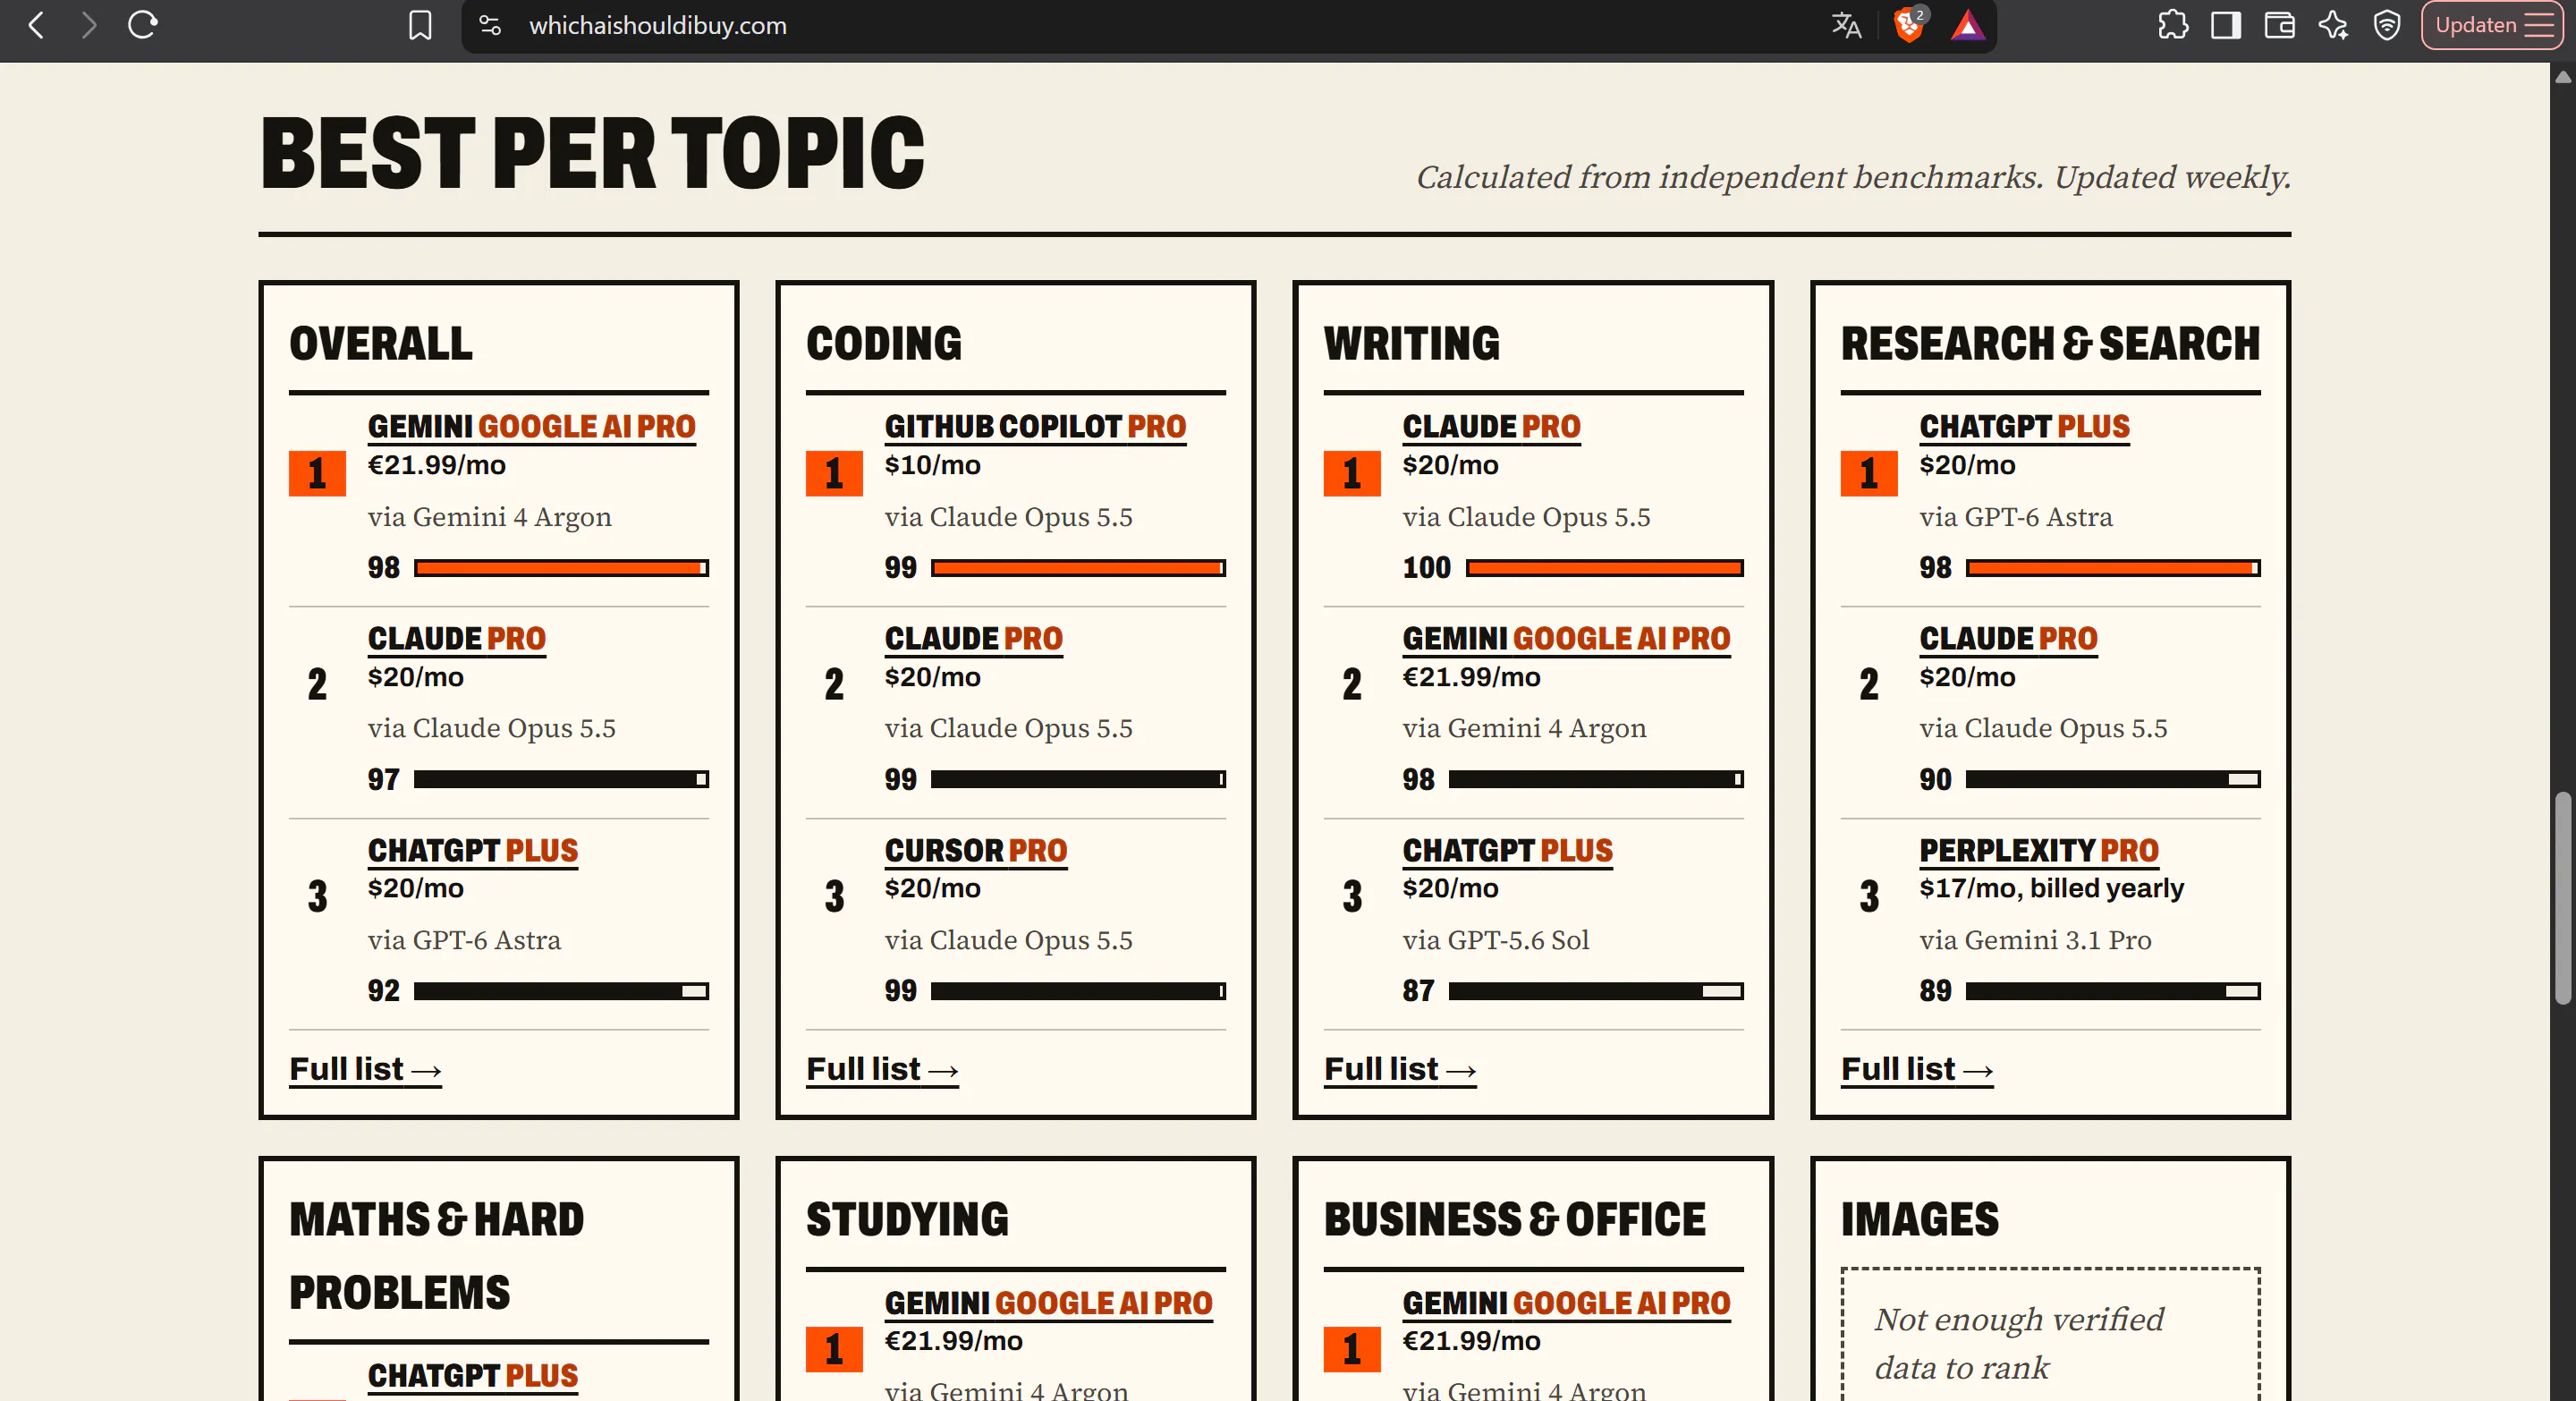Click the Updaten menu button
Screen dimensions: 2576x1401
pos(2493,25)
